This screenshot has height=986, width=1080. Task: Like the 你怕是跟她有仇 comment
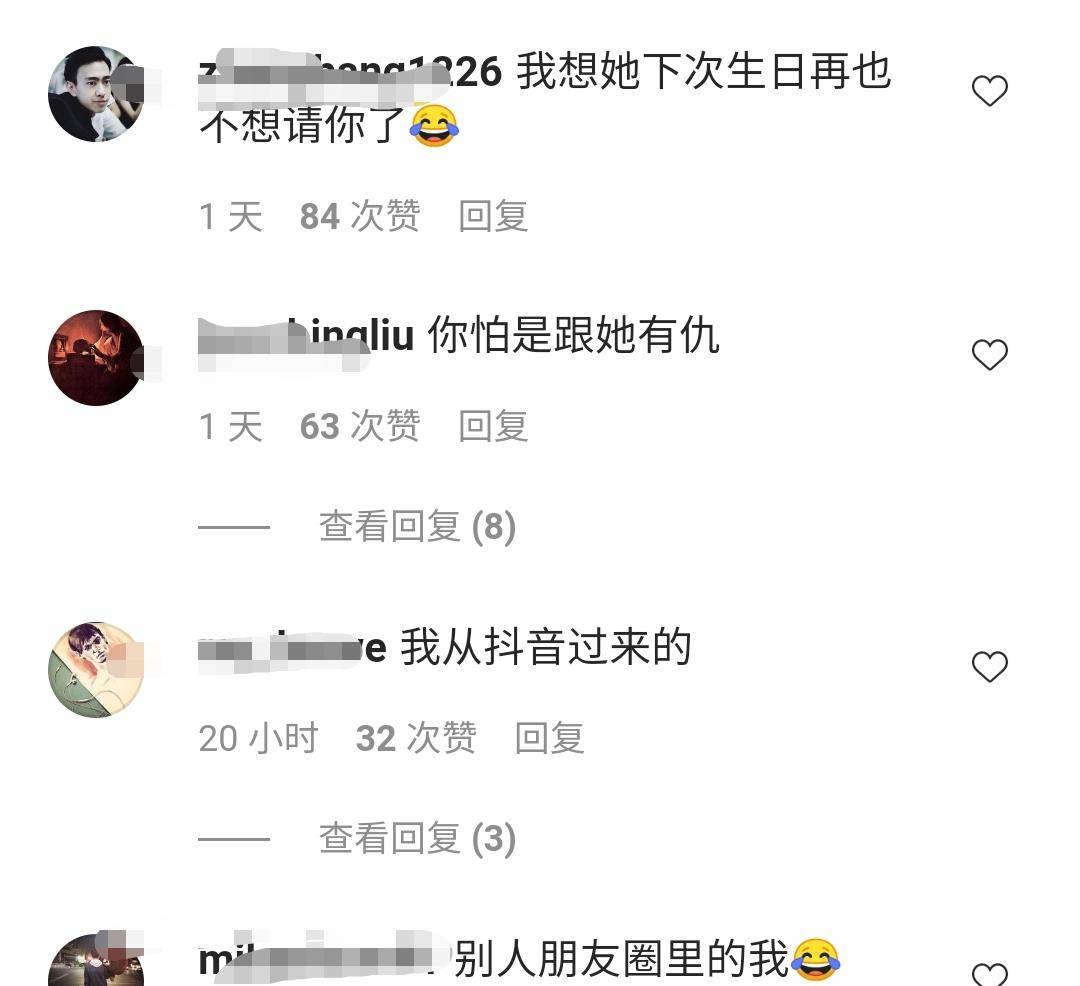pos(990,355)
